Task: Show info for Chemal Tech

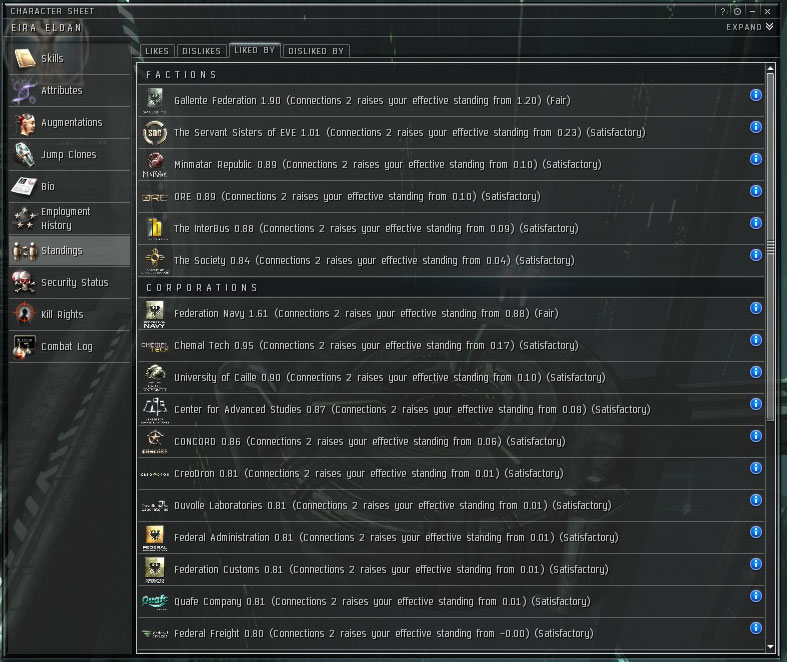Action: [756, 340]
